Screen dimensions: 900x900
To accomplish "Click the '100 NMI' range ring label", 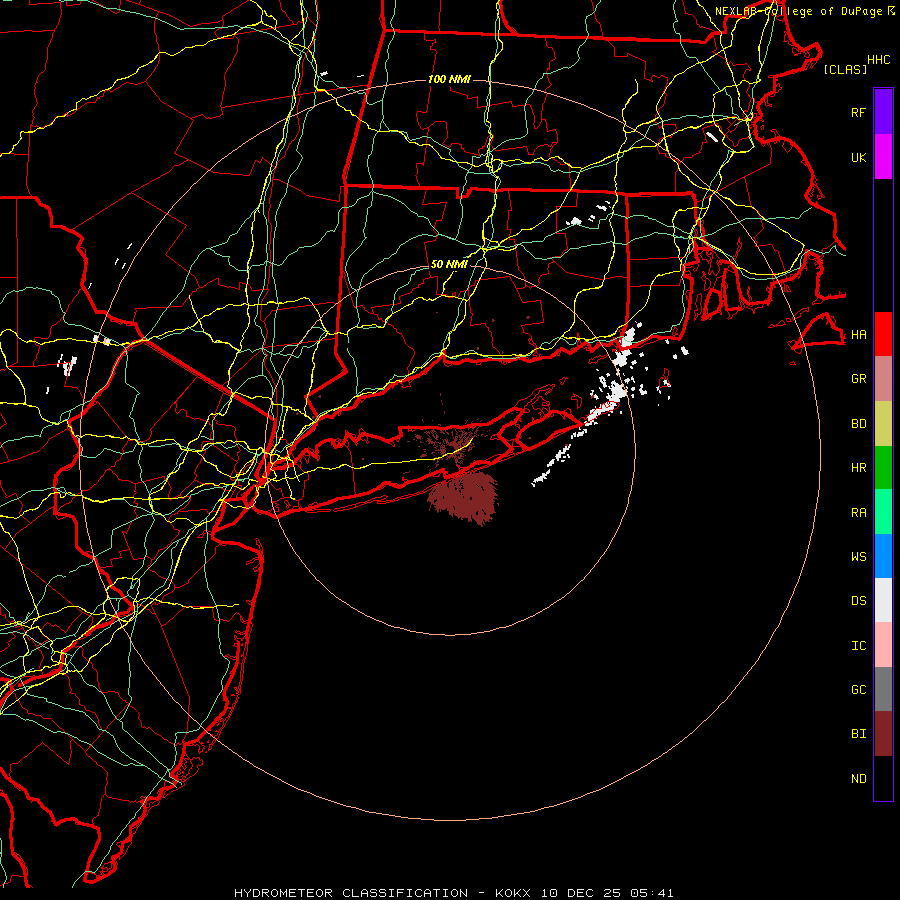I will tap(449, 79).
